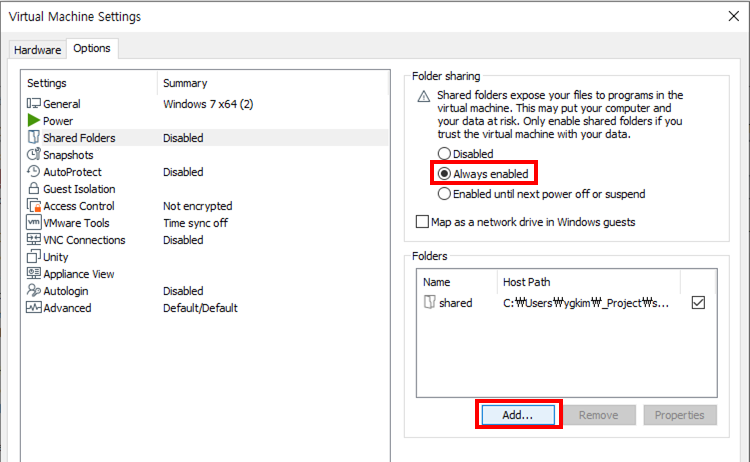This screenshot has width=750, height=462.
Task: Click the Settings column header
Action: [x=46, y=83]
